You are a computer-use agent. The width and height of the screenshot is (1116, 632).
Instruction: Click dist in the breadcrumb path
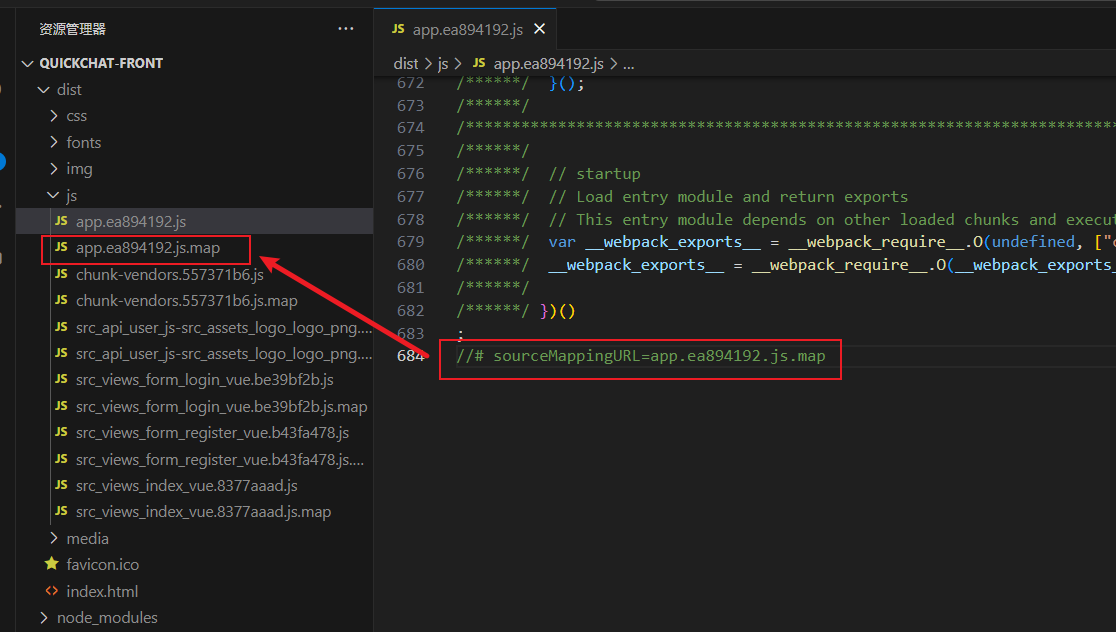pos(406,64)
